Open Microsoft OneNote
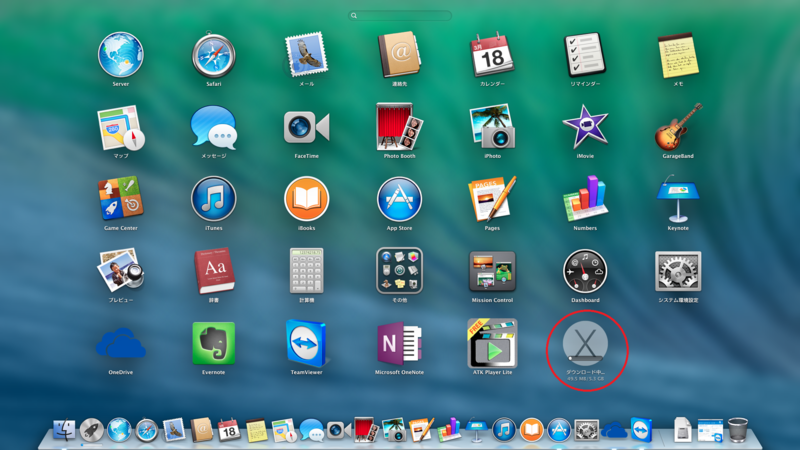This screenshot has width=800, height=450. (399, 343)
